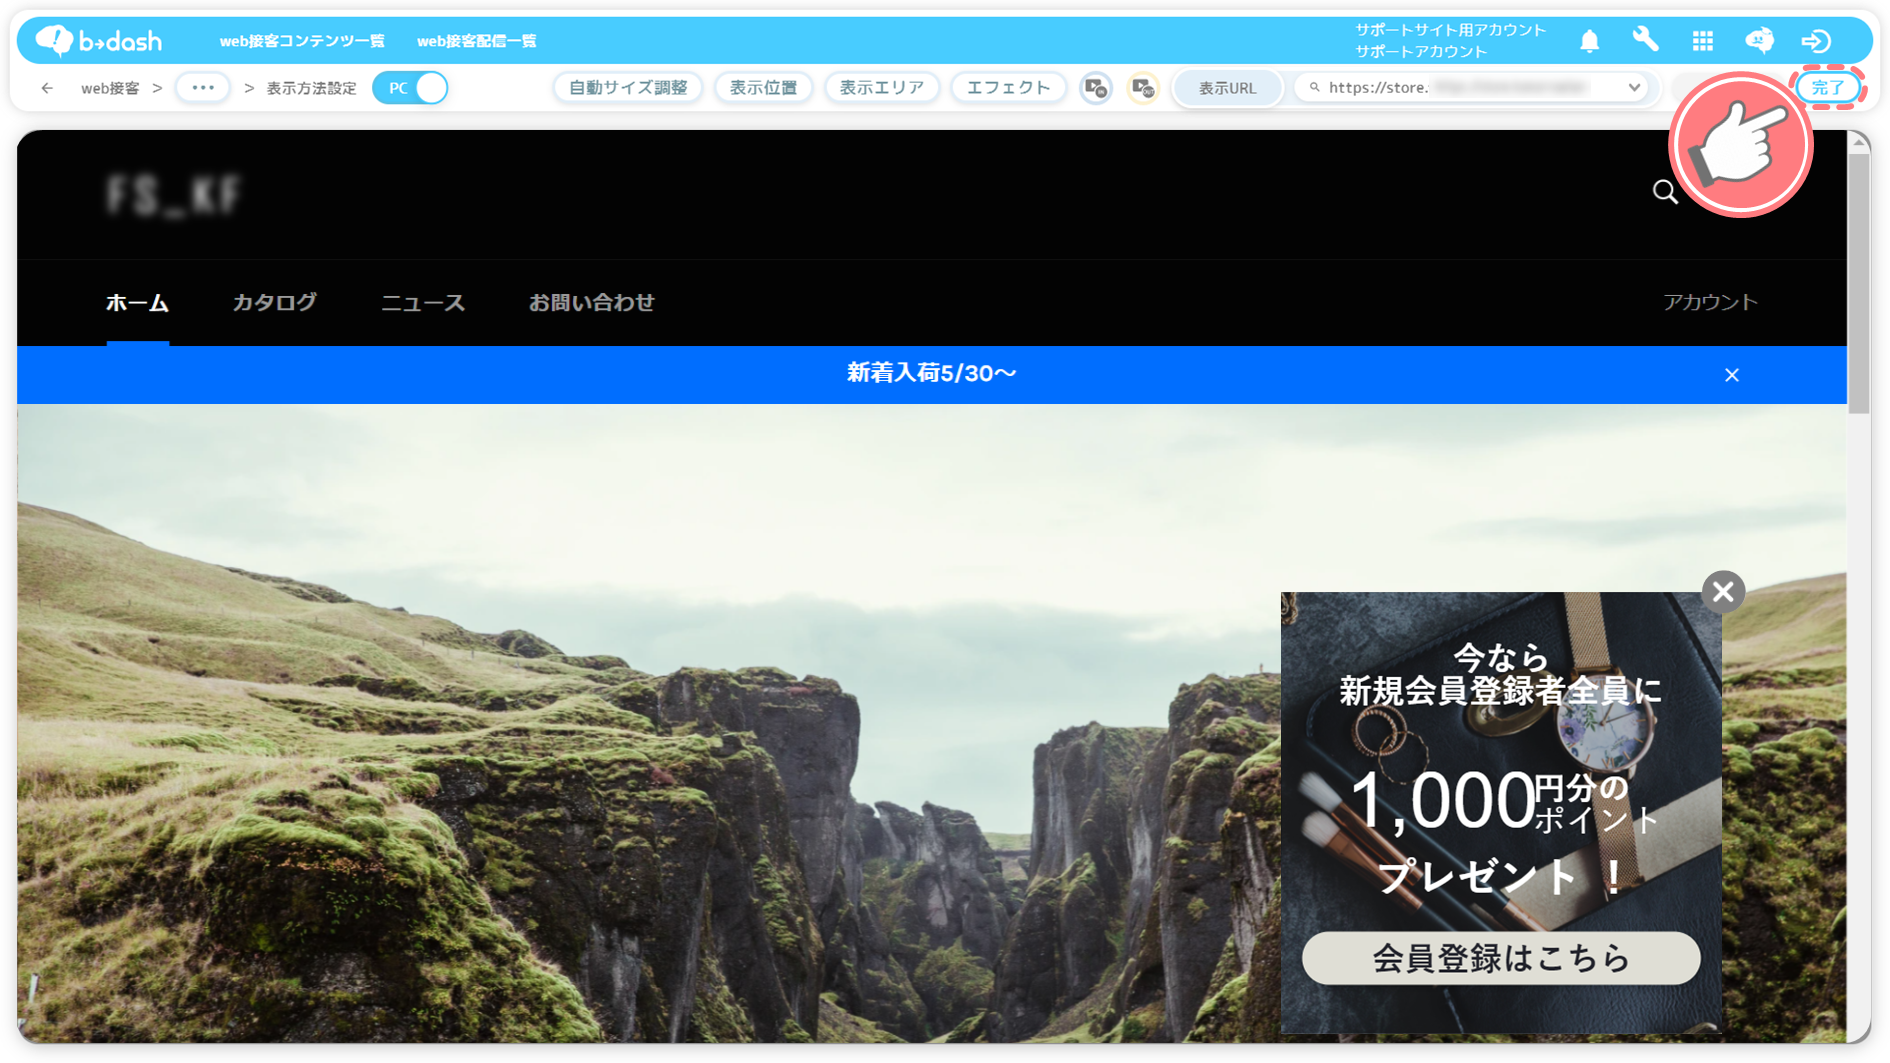The height and width of the screenshot is (1063, 1890).
Task: Click 会員登録はこちら button
Action: pyautogui.click(x=1501, y=958)
